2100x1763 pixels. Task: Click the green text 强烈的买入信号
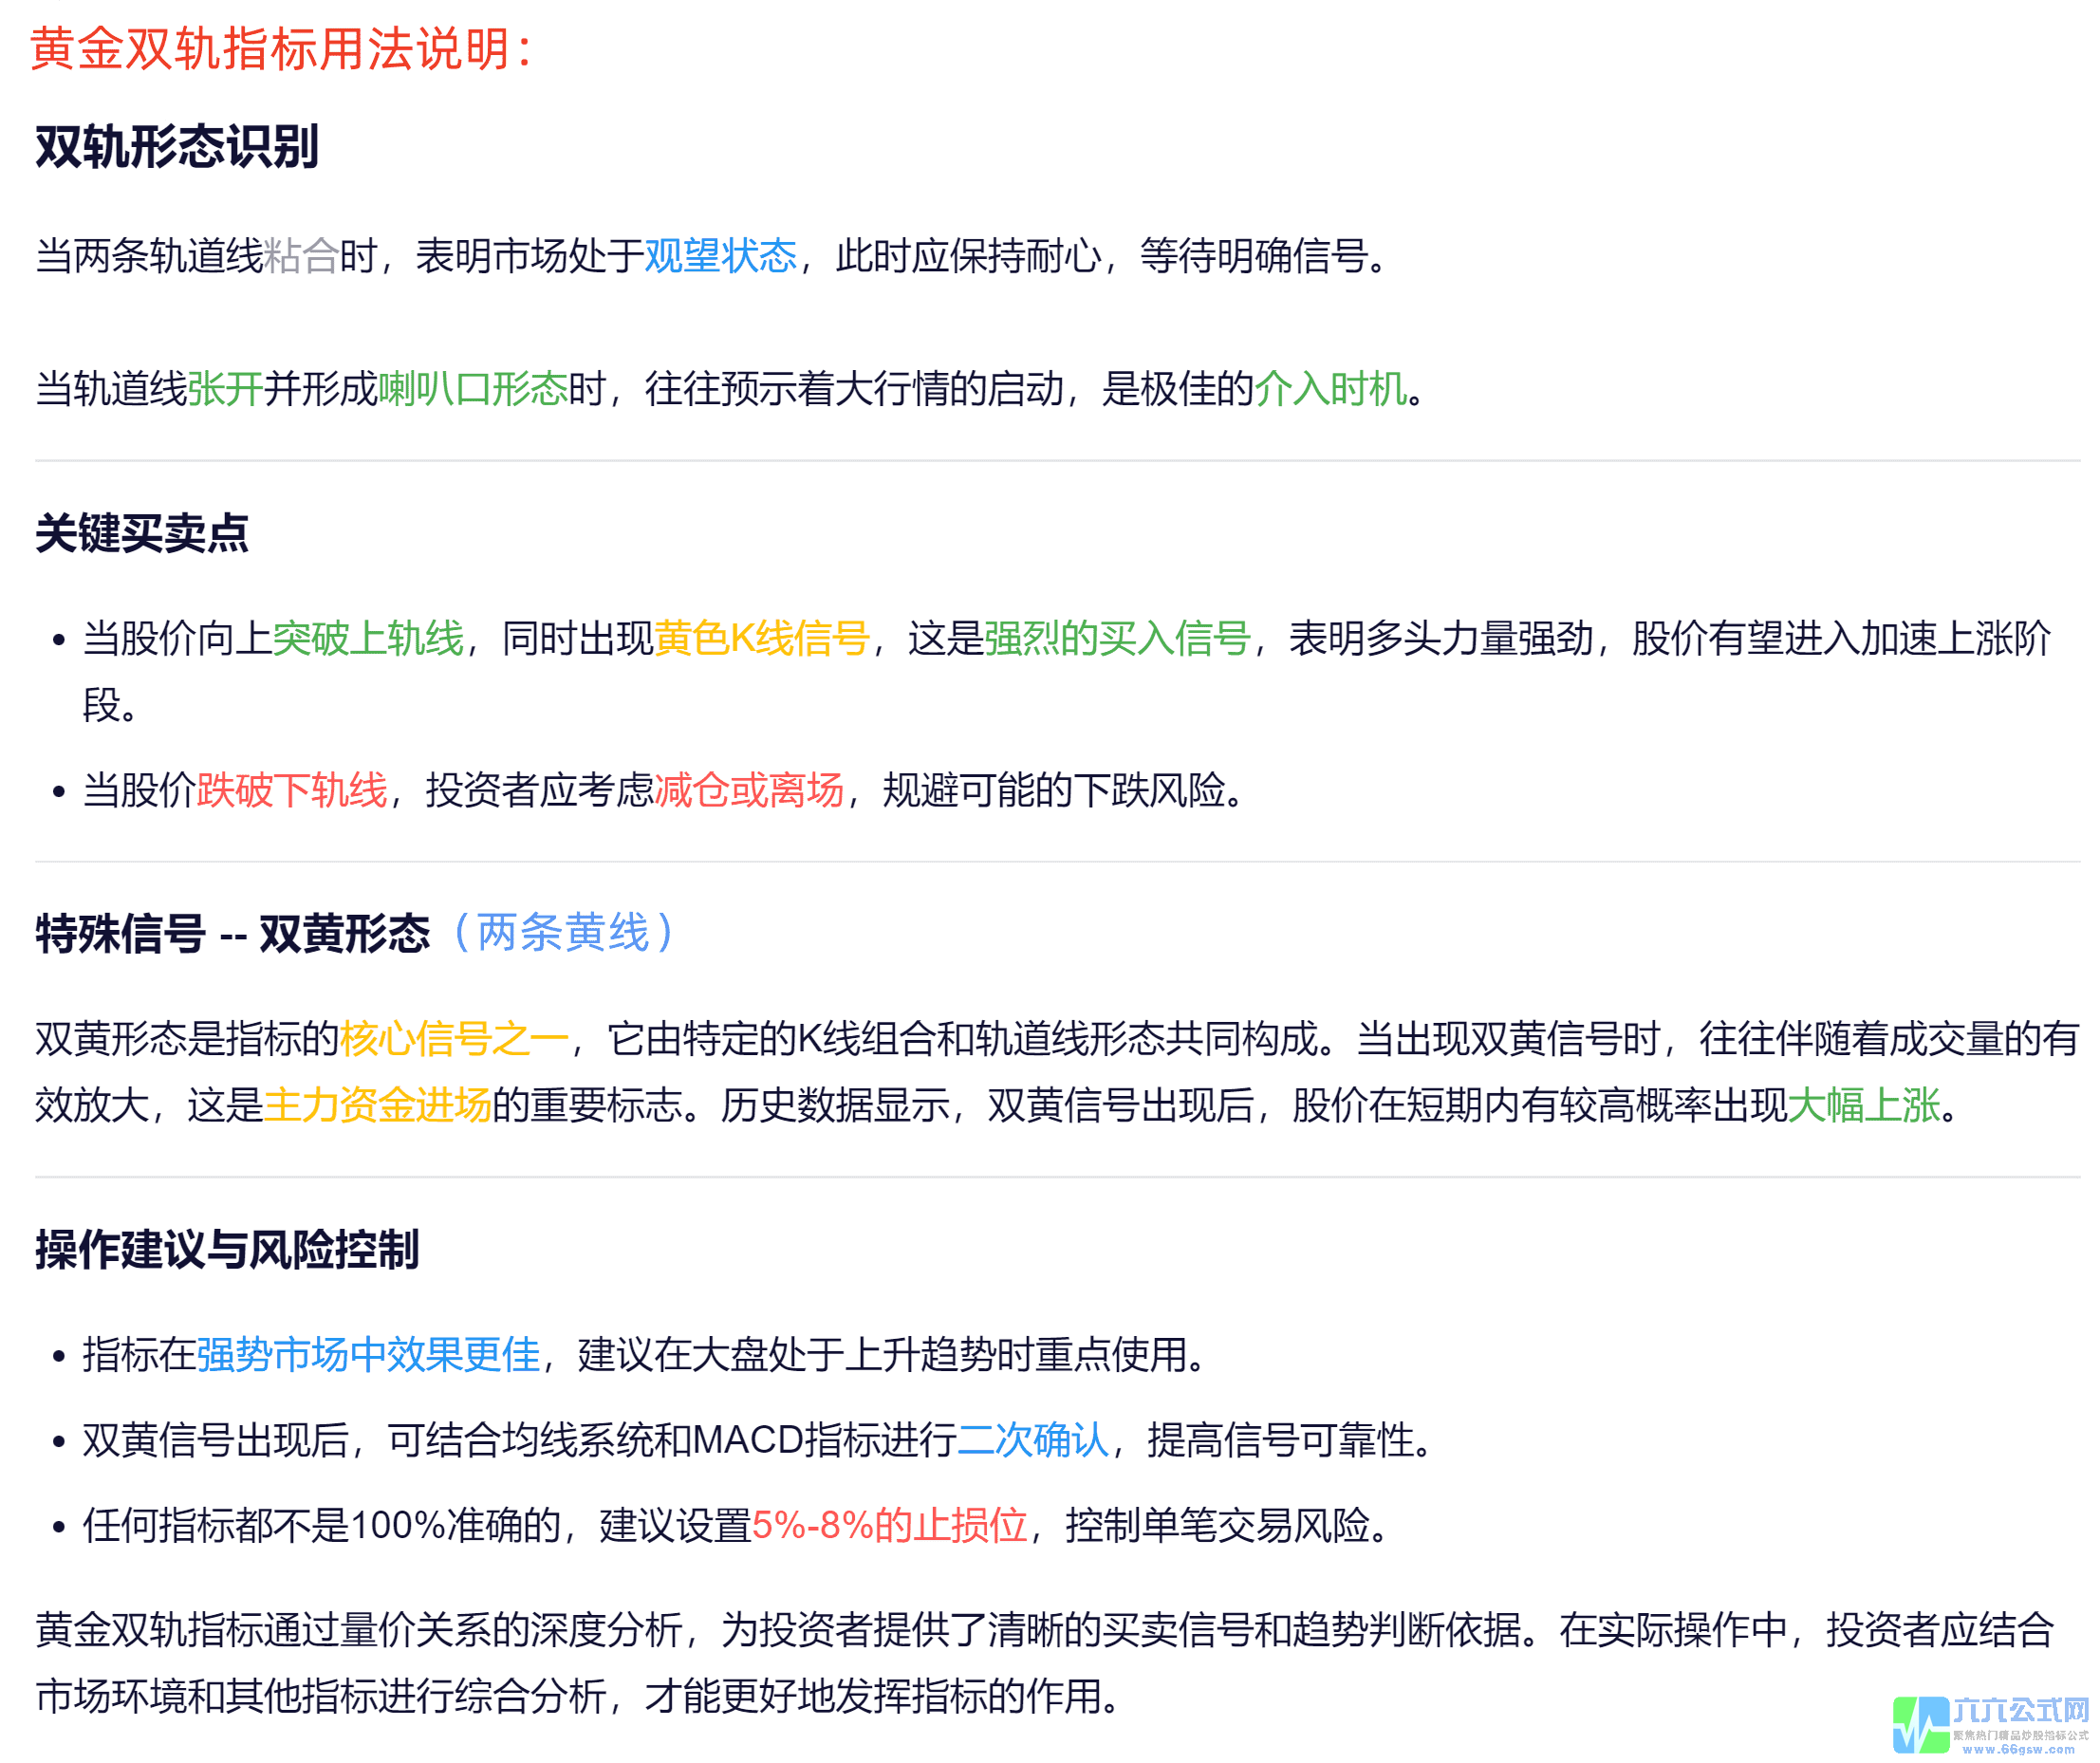[x=1117, y=638]
